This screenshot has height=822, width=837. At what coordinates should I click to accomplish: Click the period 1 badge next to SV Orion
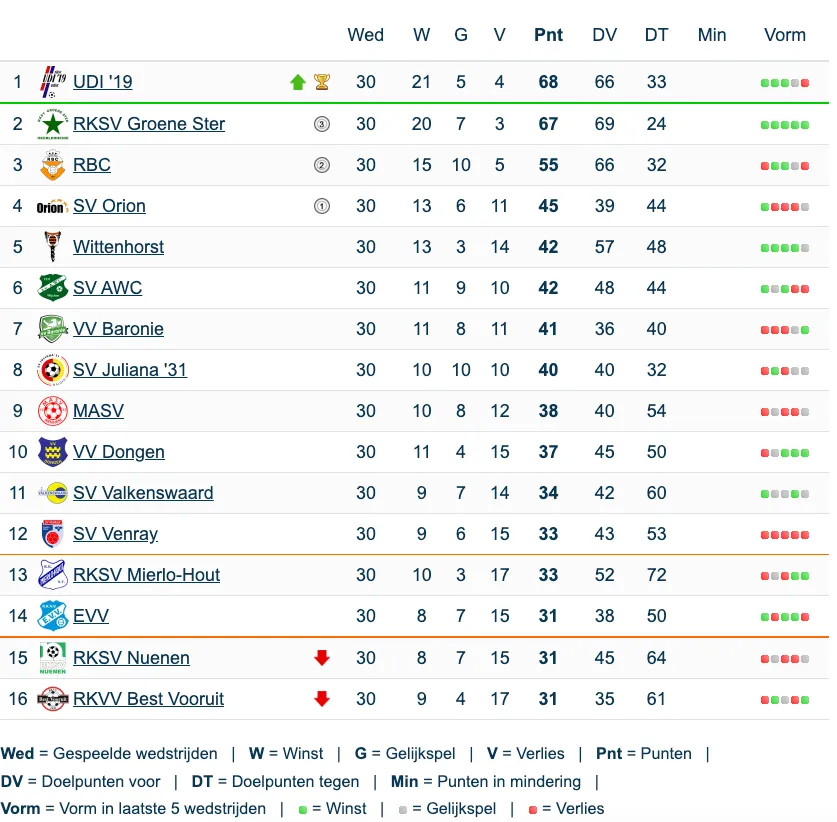(x=321, y=206)
